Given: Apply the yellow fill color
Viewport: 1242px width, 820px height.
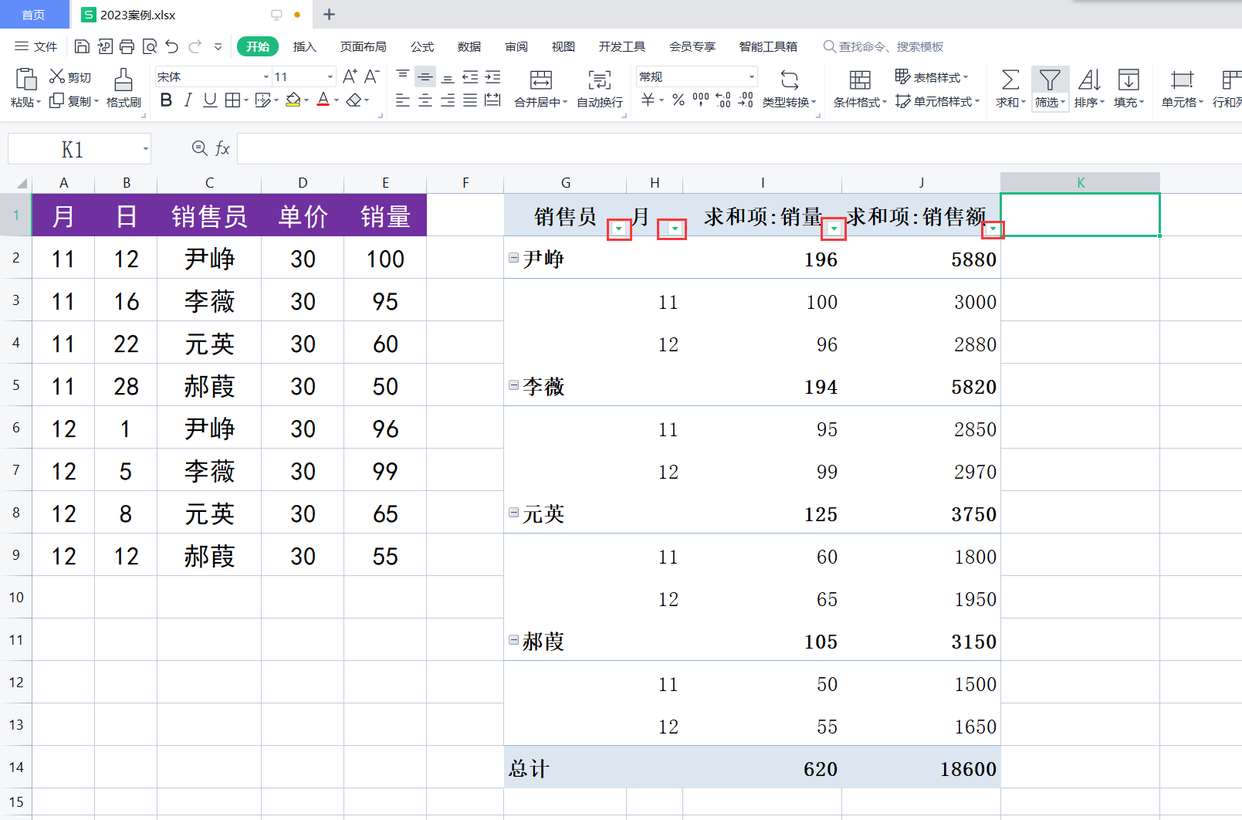Looking at the screenshot, I should pyautogui.click(x=293, y=100).
